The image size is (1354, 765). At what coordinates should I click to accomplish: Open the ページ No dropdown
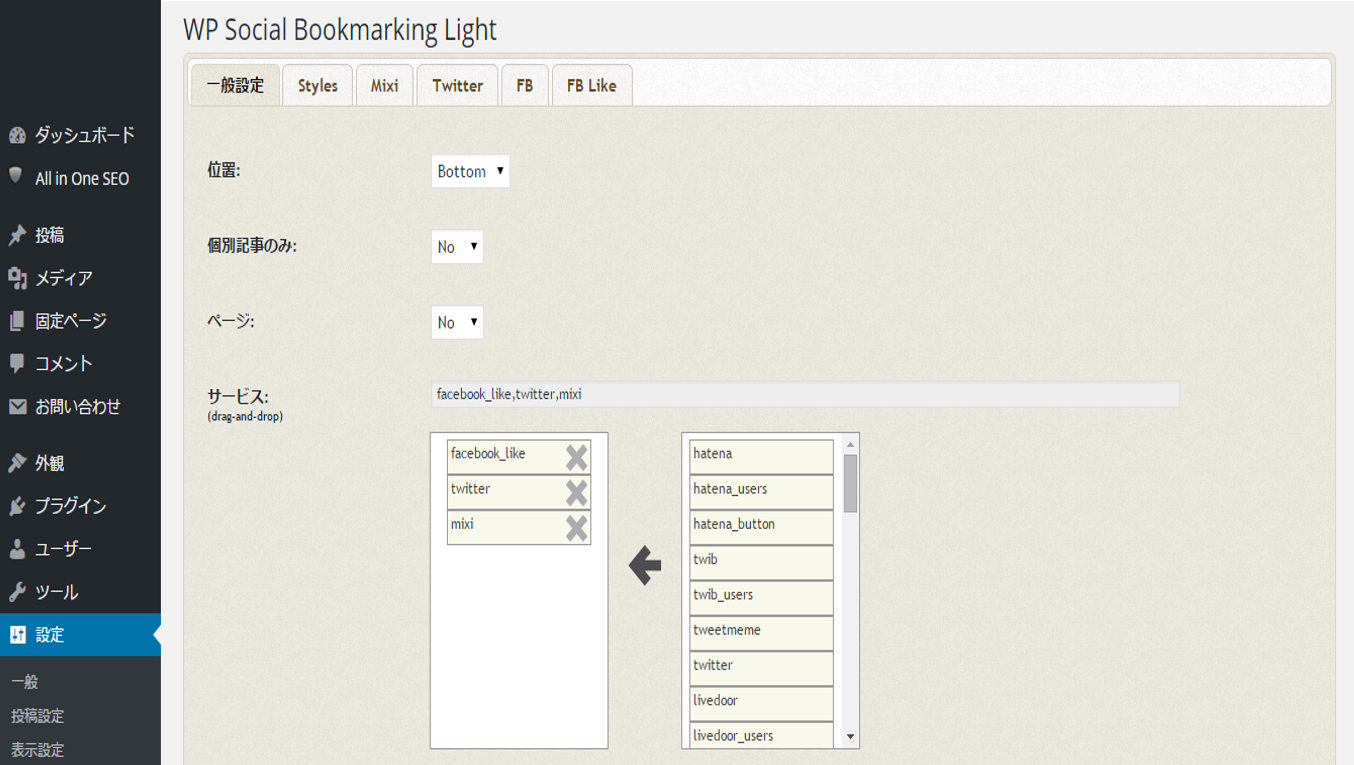[x=457, y=323]
